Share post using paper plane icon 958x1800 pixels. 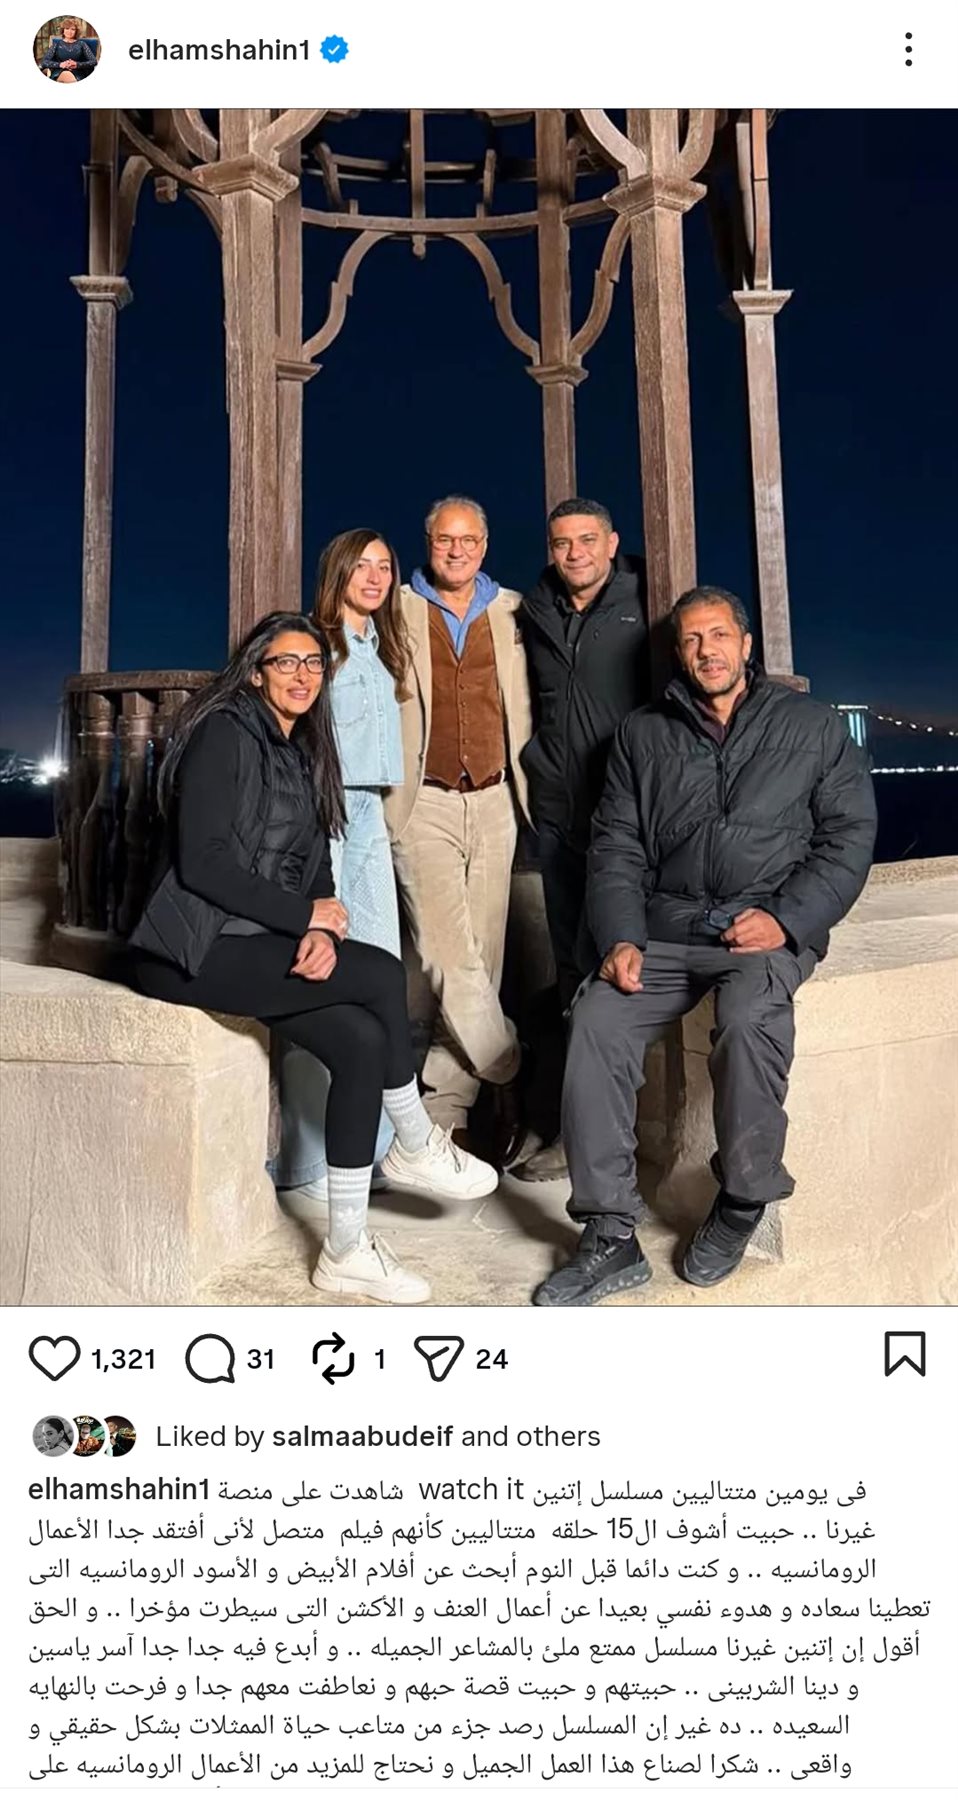coord(438,1358)
